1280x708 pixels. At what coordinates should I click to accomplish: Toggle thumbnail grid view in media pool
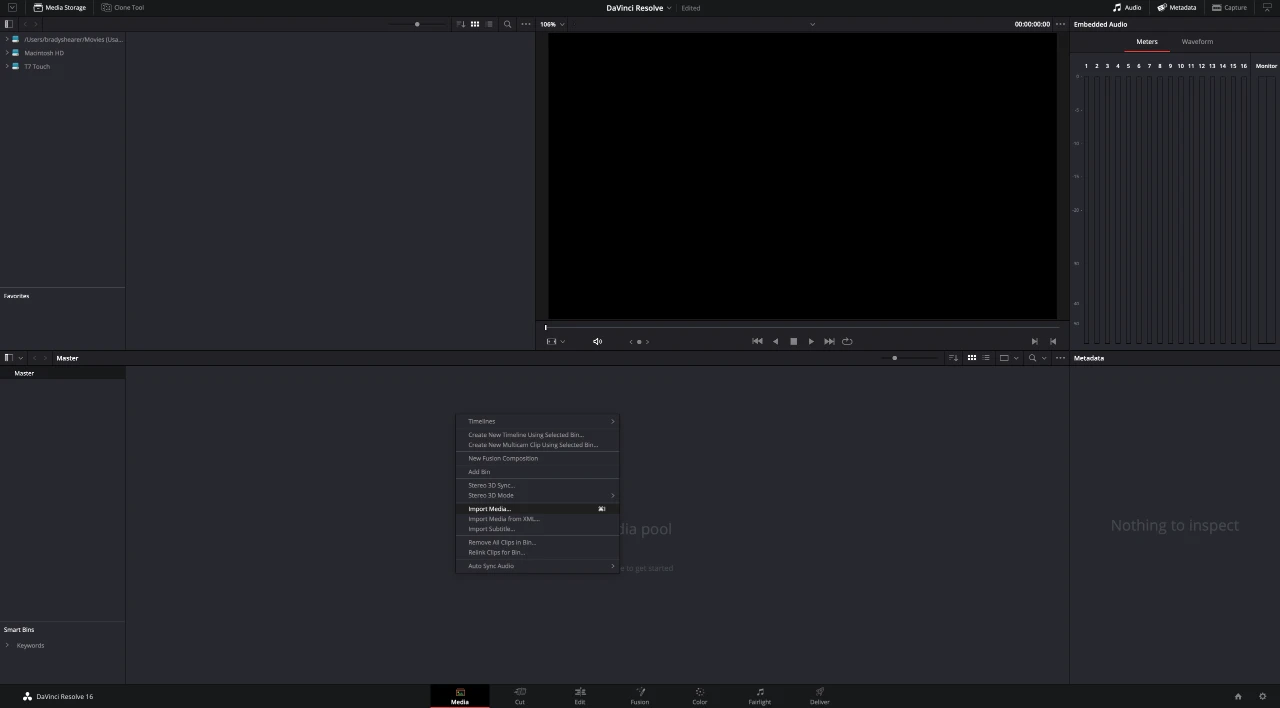[x=971, y=358]
